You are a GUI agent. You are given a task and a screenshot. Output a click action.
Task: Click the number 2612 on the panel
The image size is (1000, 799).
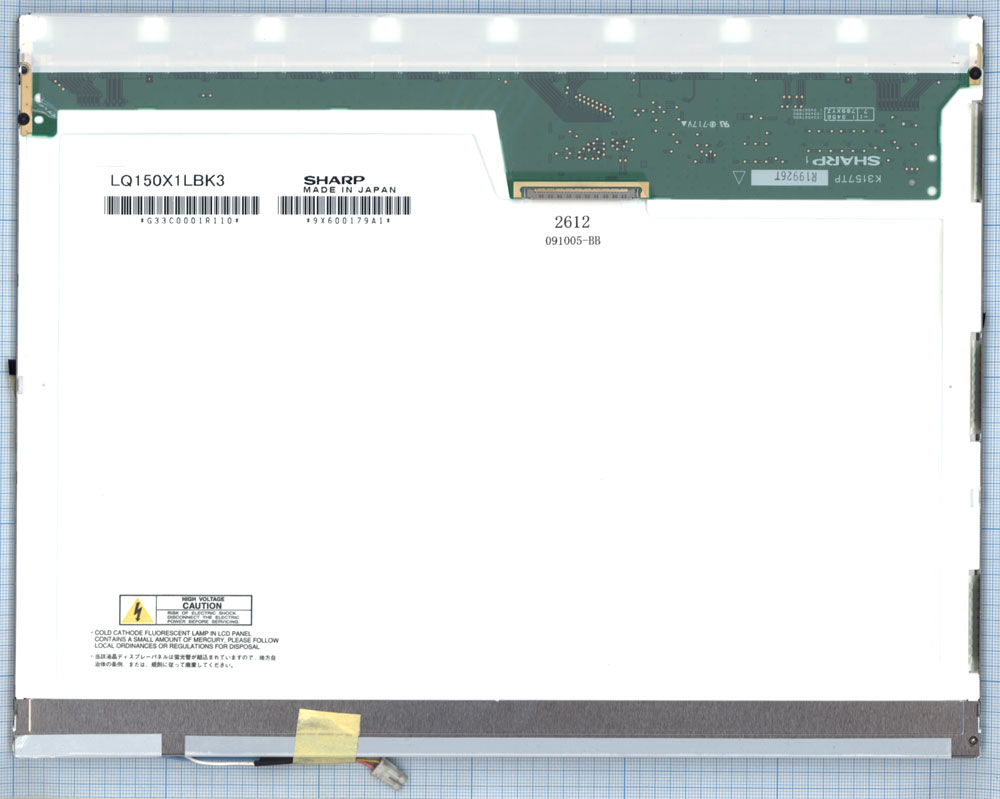pos(572,222)
